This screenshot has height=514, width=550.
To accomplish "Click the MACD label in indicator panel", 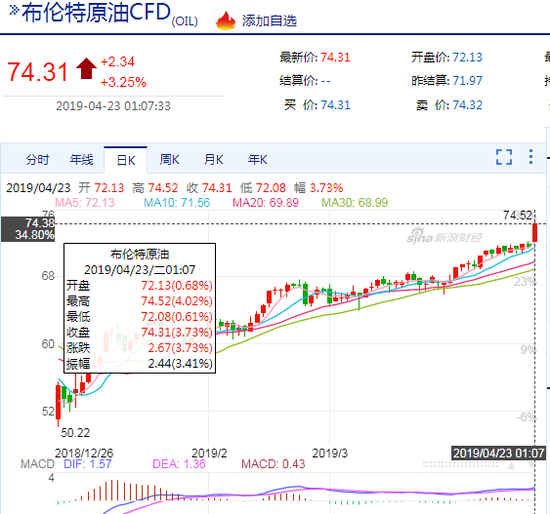I will click(38, 464).
